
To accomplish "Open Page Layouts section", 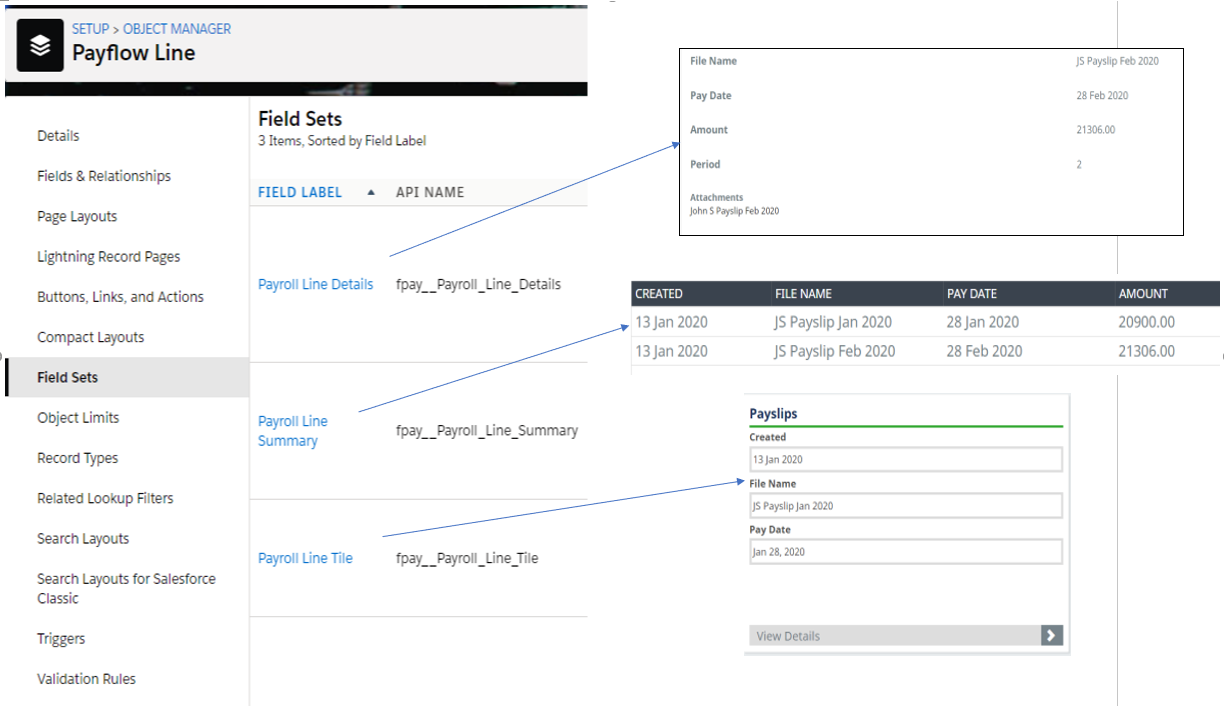I will pyautogui.click(x=77, y=216).
